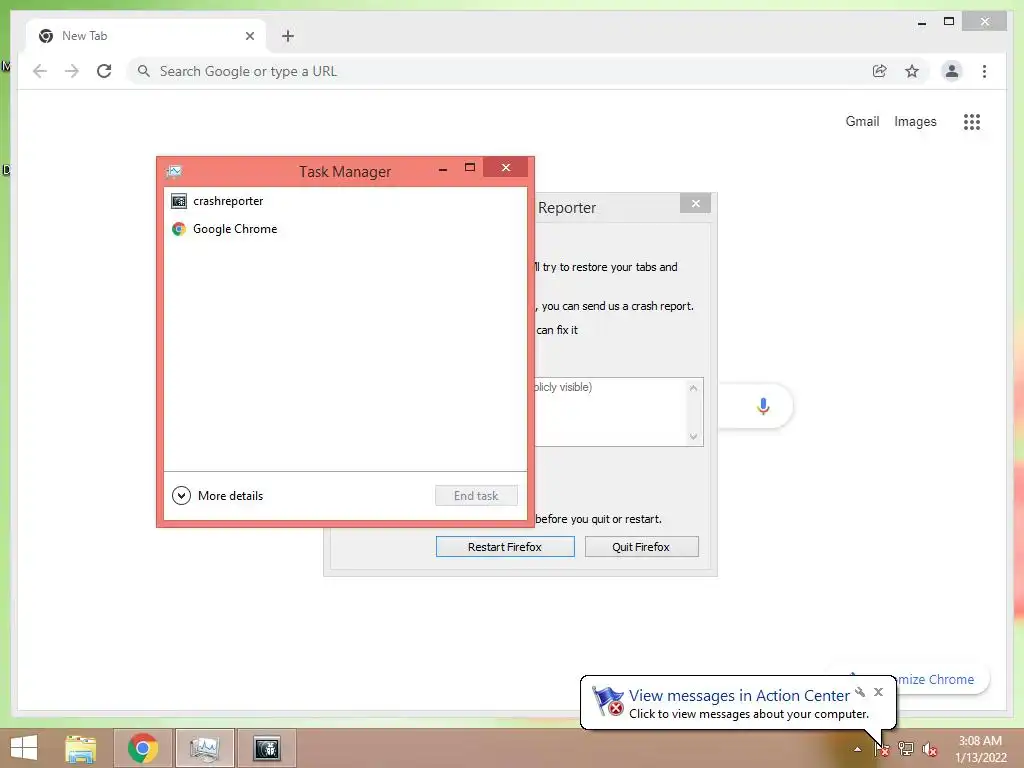Click the Task Manager title bar icon
The height and width of the screenshot is (768, 1024).
[x=174, y=171]
